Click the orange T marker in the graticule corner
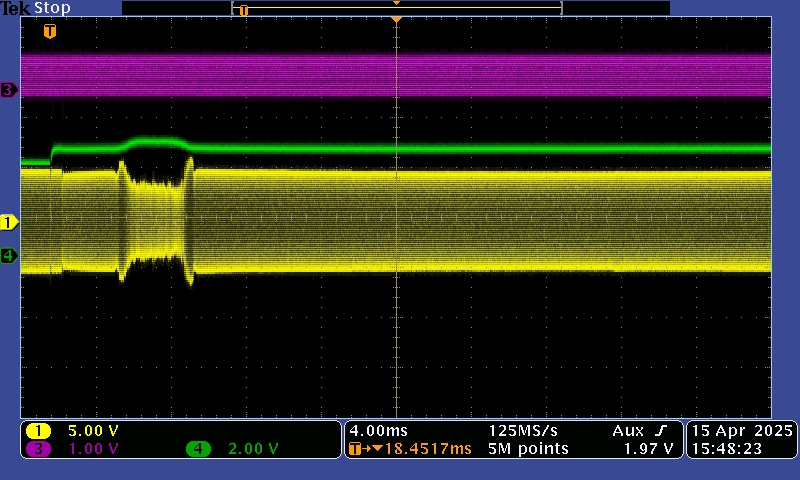The image size is (800, 480). (x=50, y=32)
